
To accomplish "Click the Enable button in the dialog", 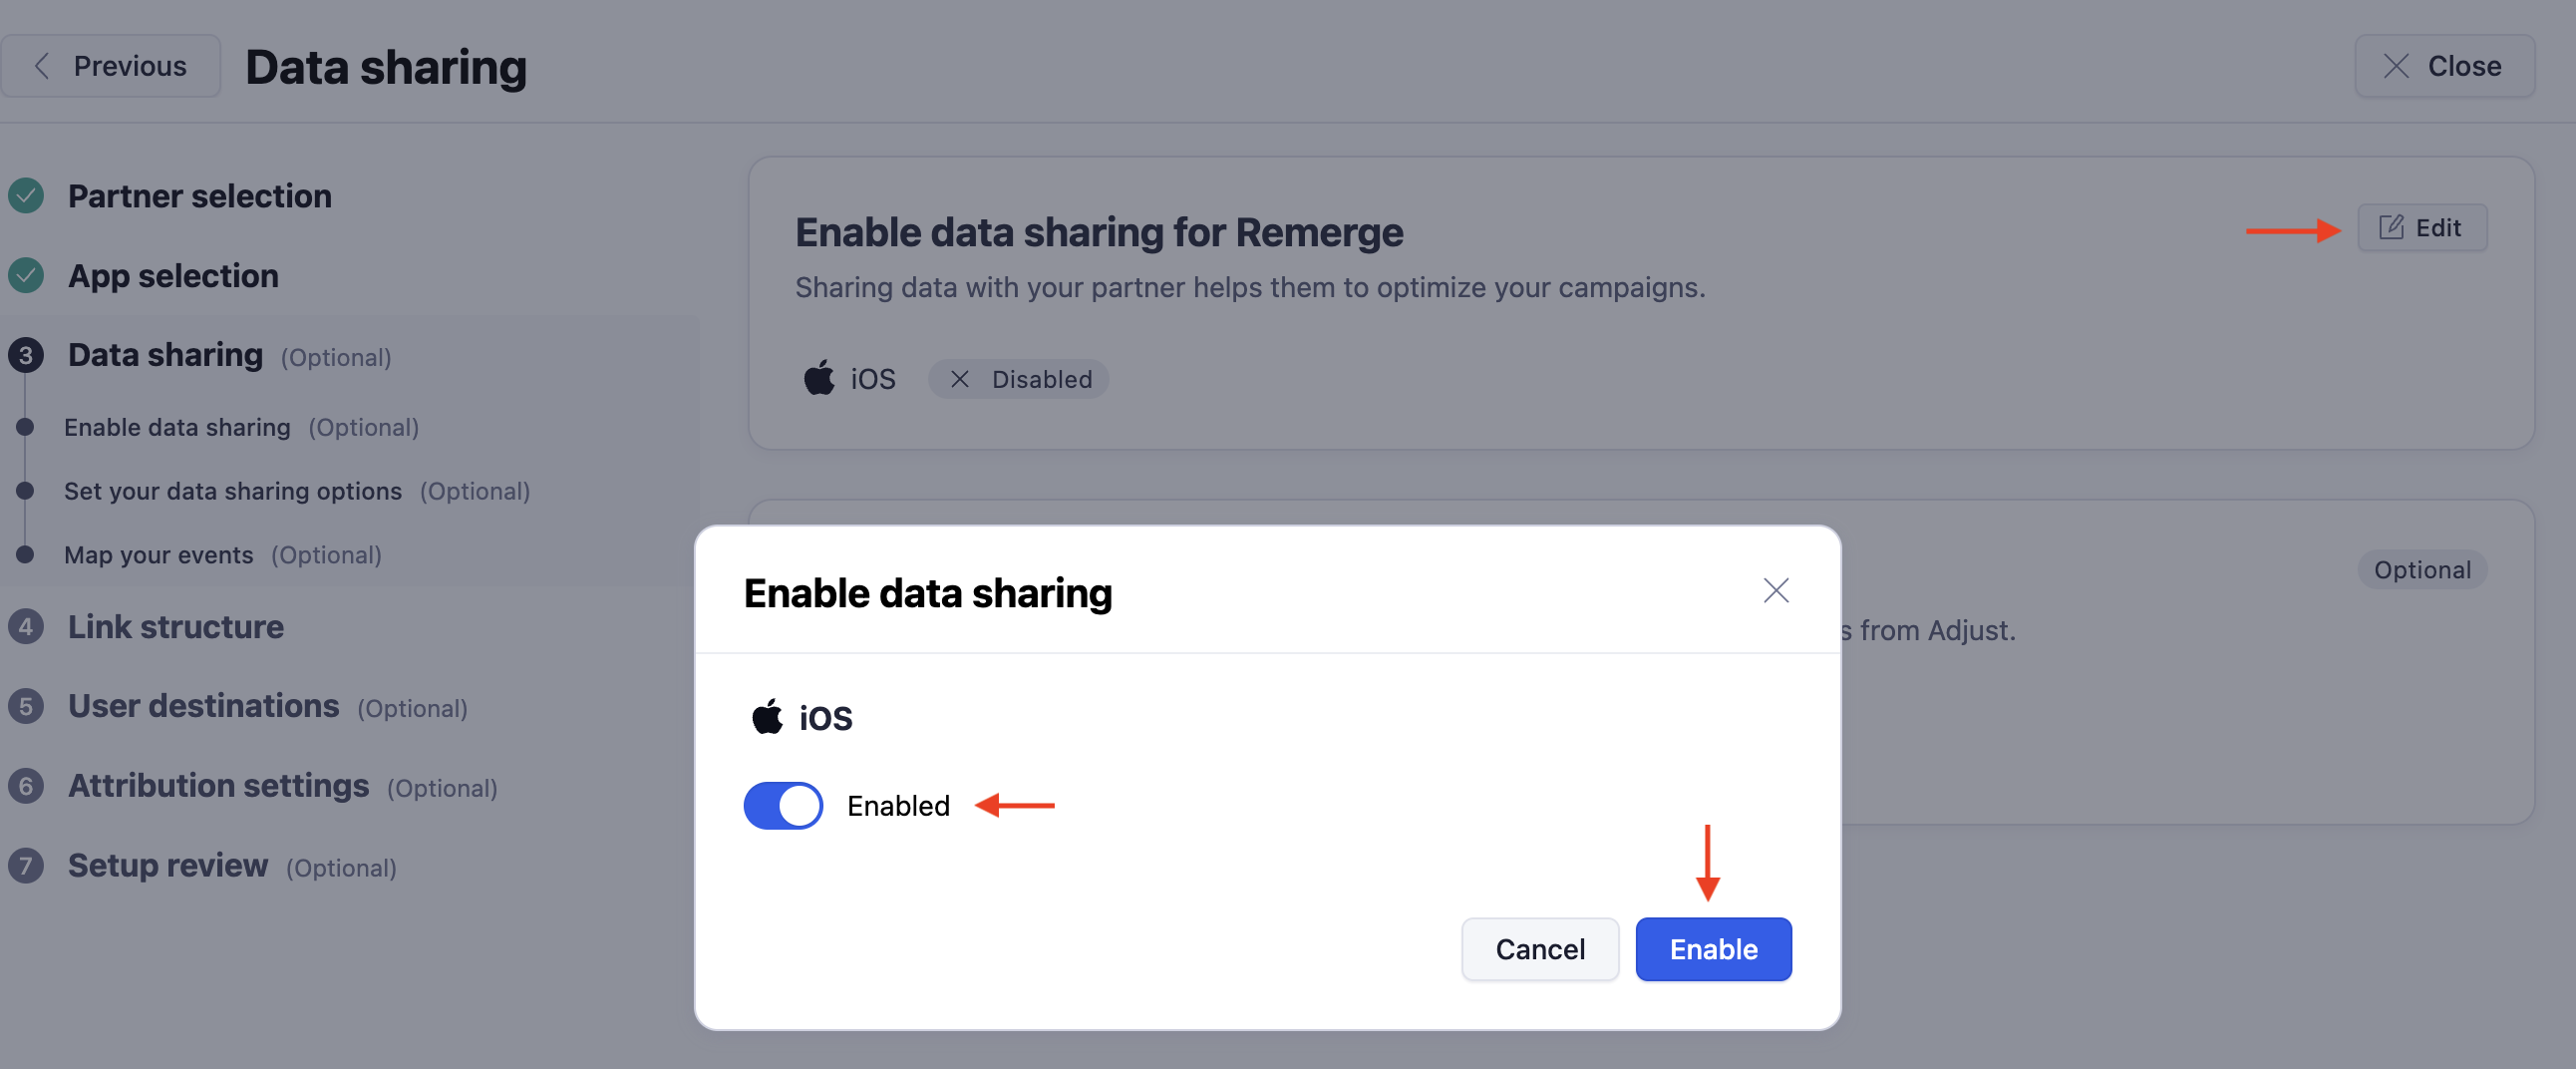I will [x=1713, y=949].
